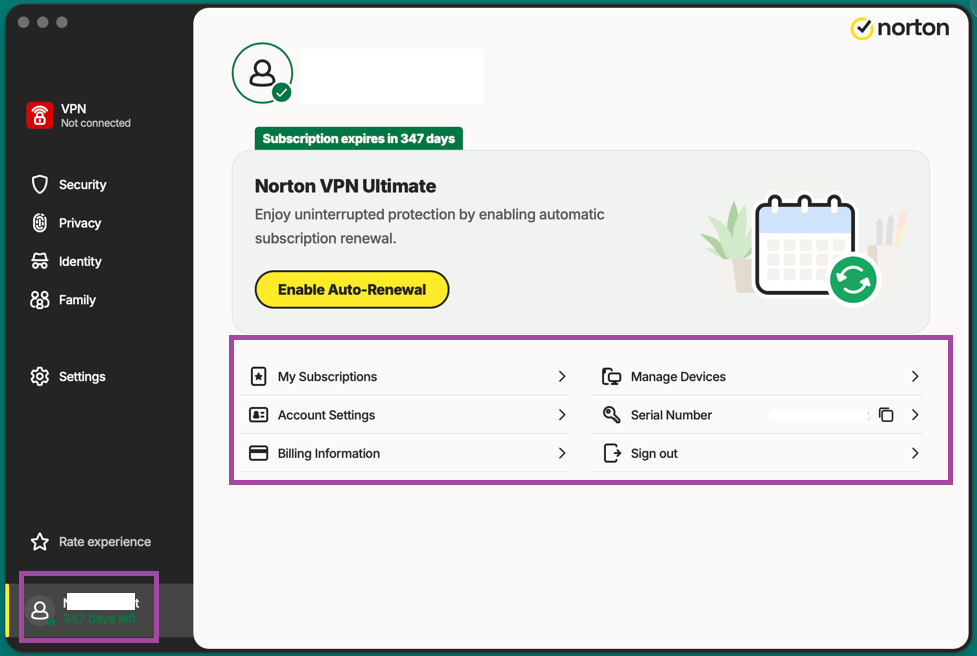This screenshot has width=977, height=656.
Task: Click the Family people icon
Action: (x=40, y=300)
